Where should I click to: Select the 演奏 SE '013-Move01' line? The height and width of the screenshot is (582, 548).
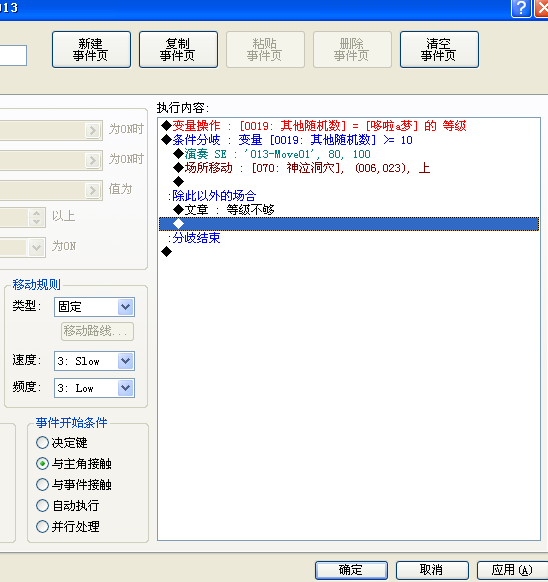tap(349, 154)
